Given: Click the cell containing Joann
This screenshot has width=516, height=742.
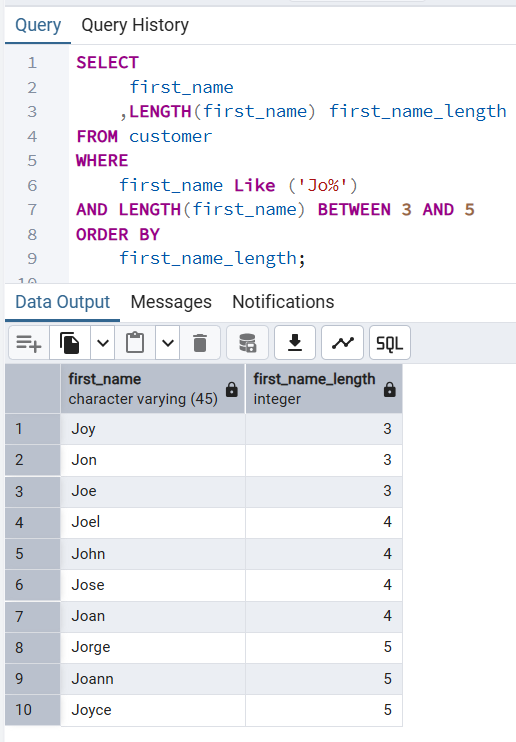Looking at the screenshot, I should [152, 679].
